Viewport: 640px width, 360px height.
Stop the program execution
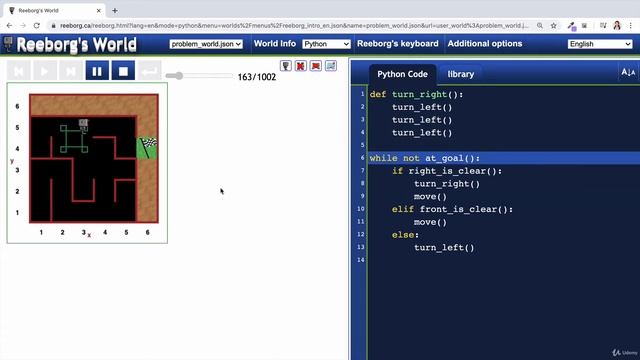click(123, 71)
